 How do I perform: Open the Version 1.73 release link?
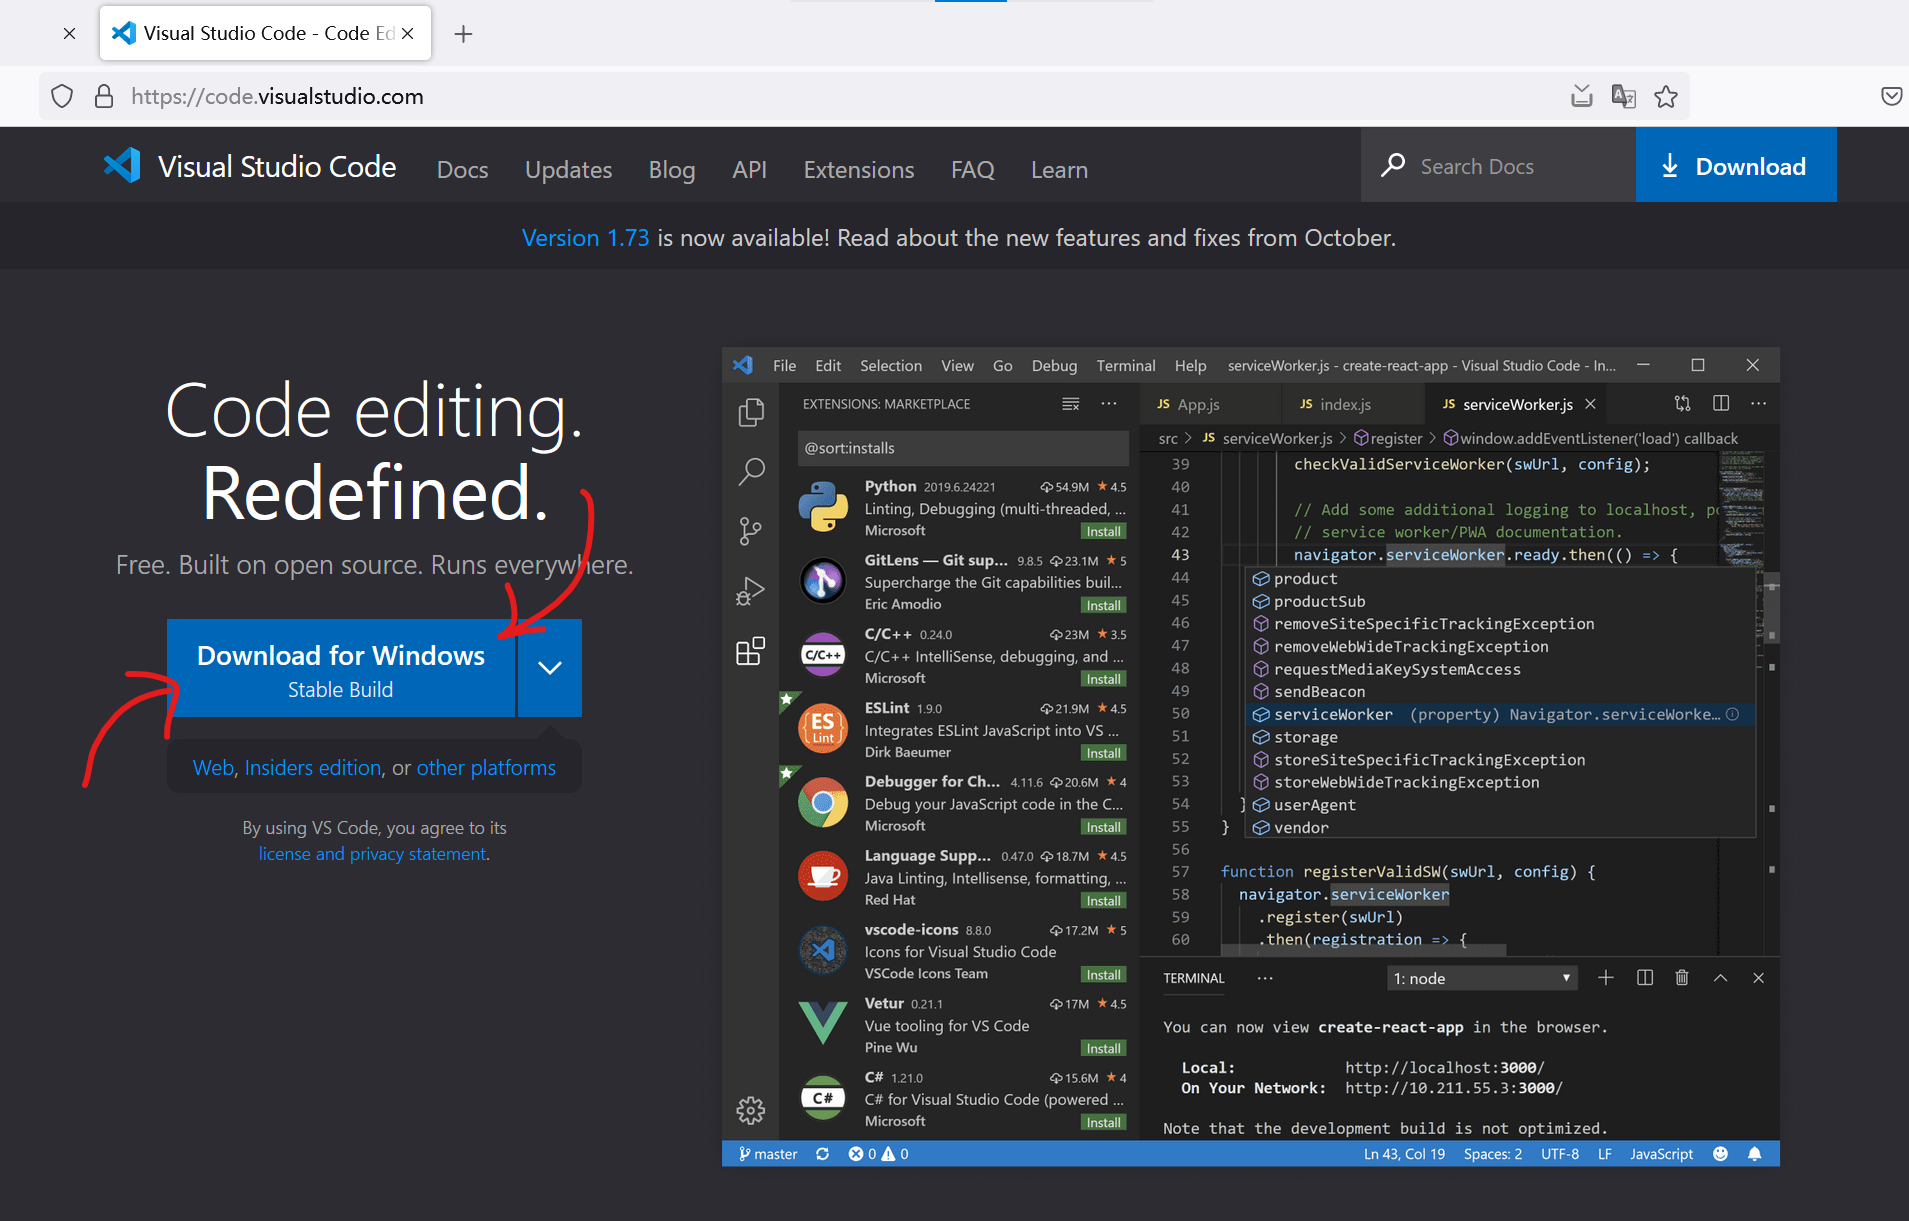click(x=585, y=238)
